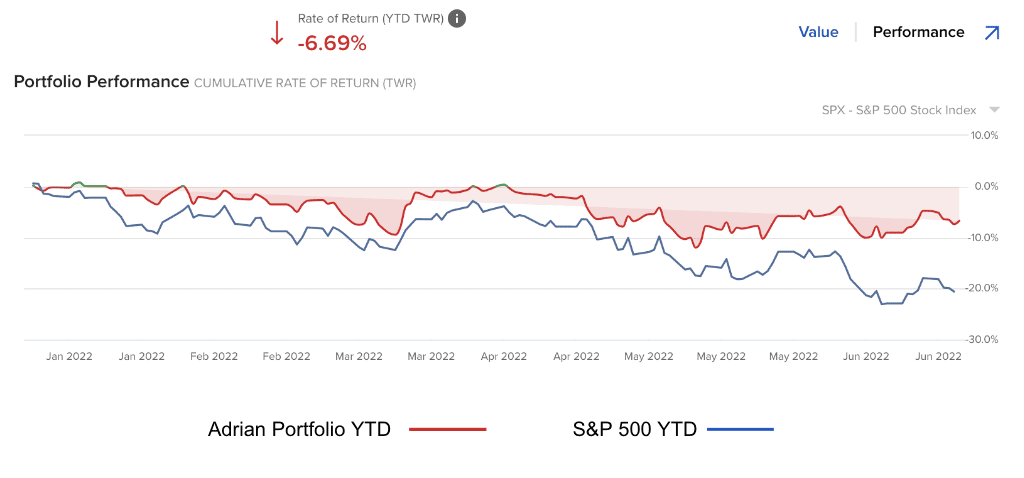Click the -30.0% y-axis label
The image size is (1024, 478).
click(984, 340)
